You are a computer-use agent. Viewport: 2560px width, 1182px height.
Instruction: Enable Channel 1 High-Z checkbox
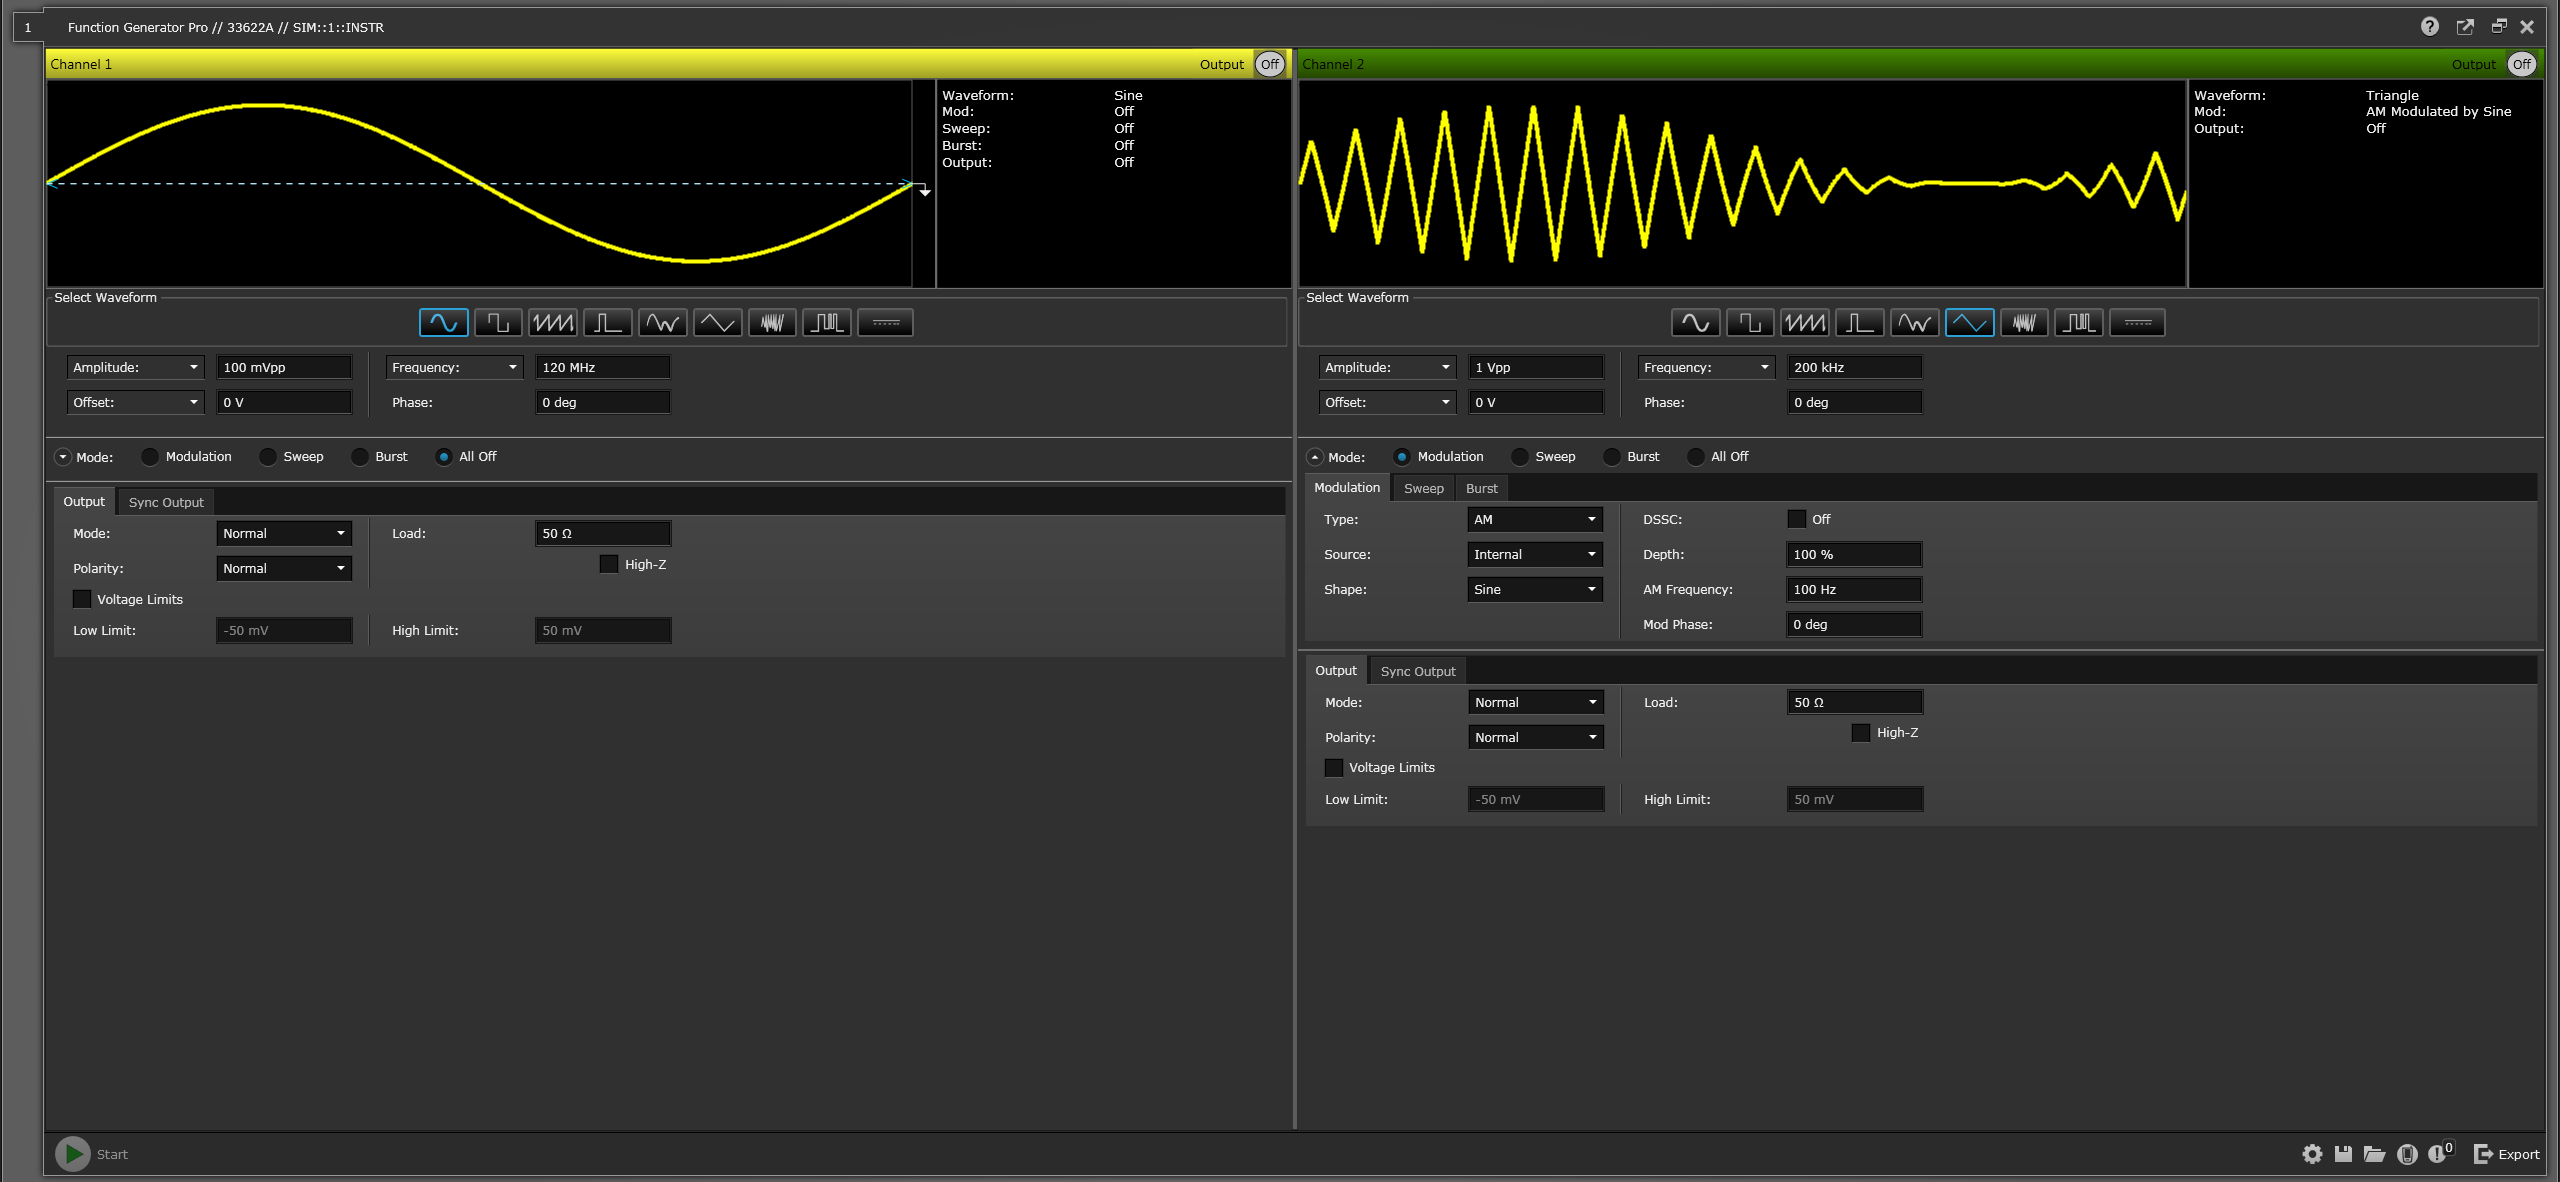pyautogui.click(x=609, y=564)
